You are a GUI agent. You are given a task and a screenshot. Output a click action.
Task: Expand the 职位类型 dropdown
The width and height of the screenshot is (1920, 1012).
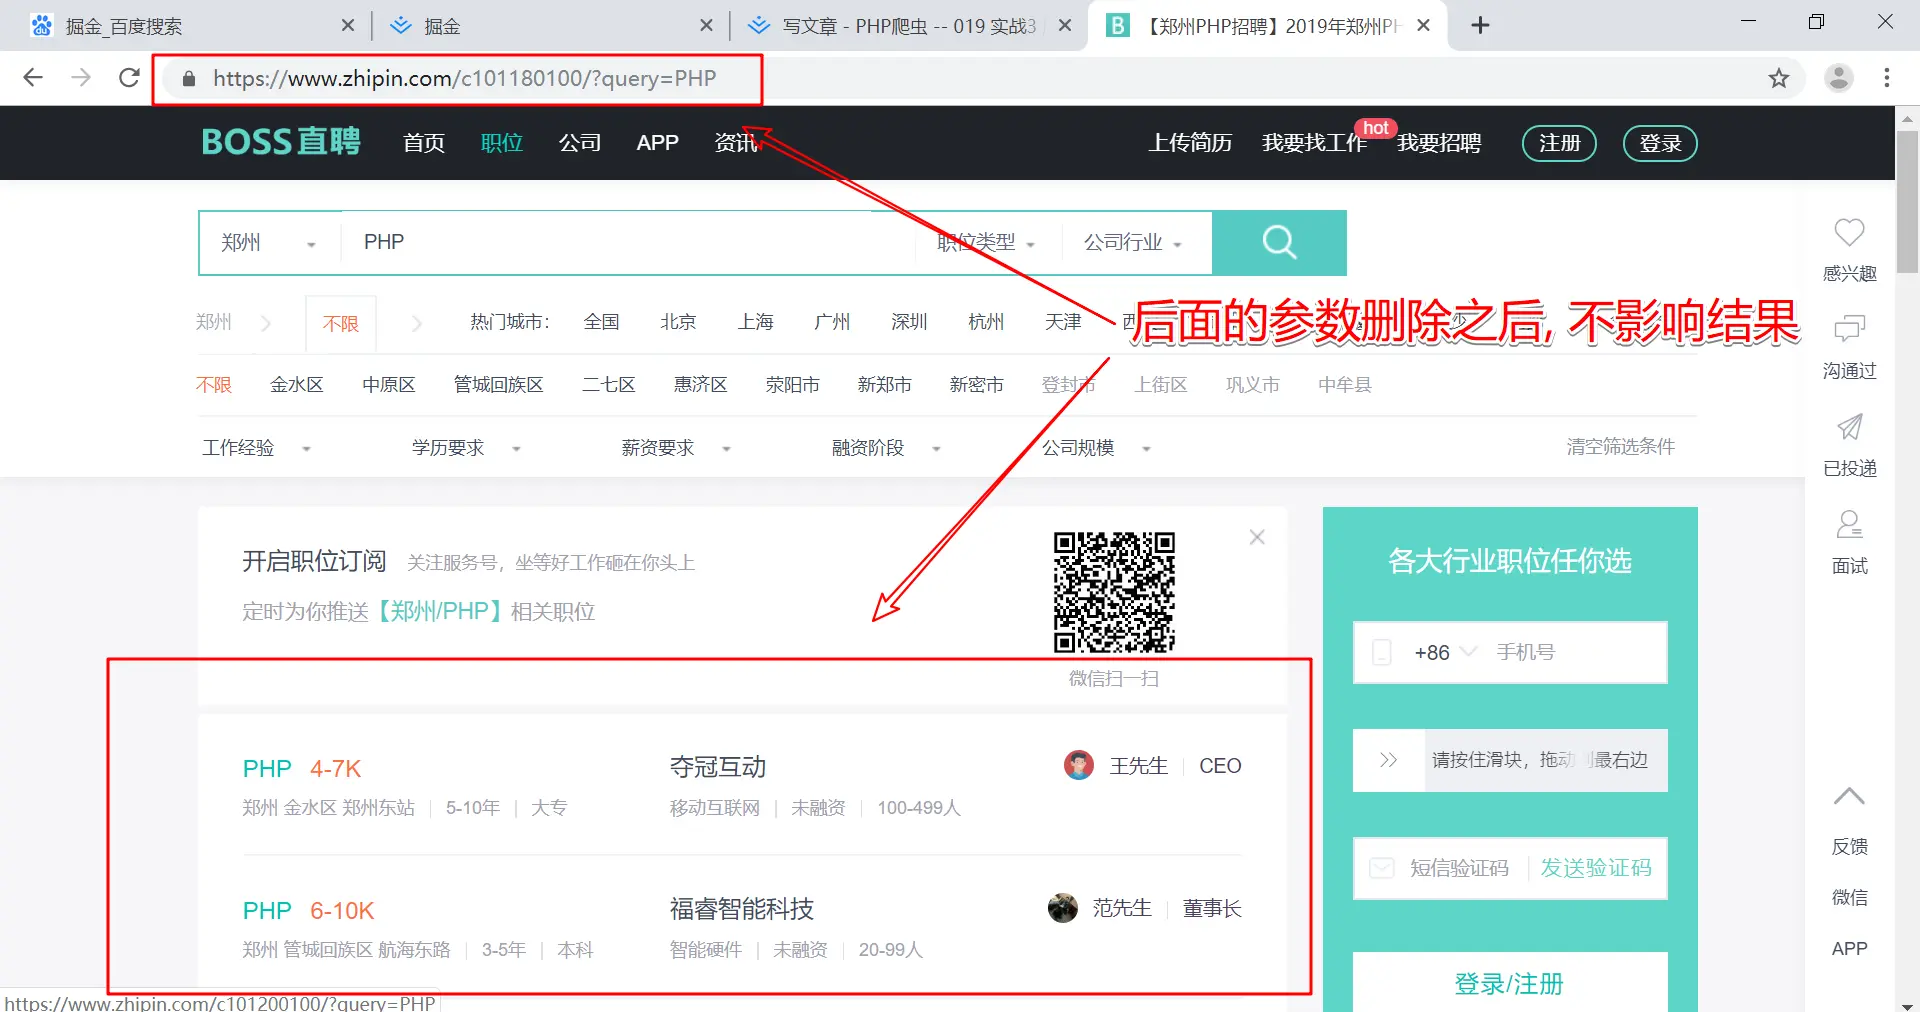pyautogui.click(x=986, y=242)
